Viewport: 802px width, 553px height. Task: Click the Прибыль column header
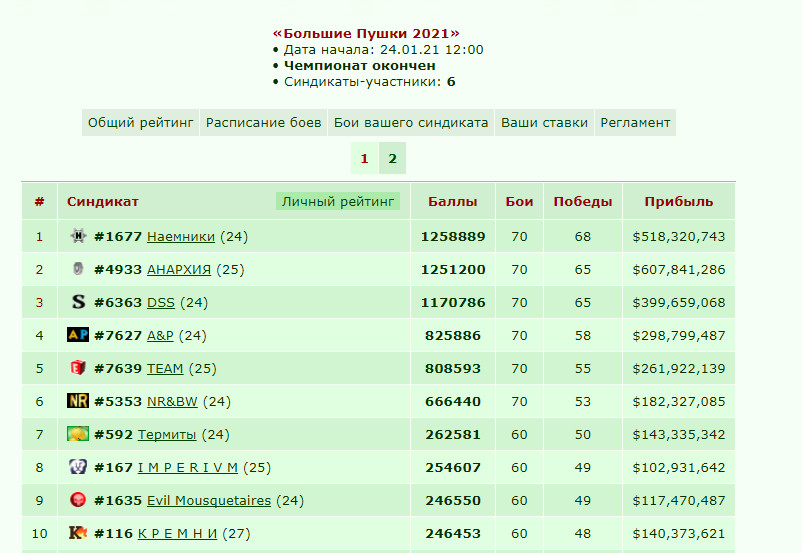click(x=679, y=202)
